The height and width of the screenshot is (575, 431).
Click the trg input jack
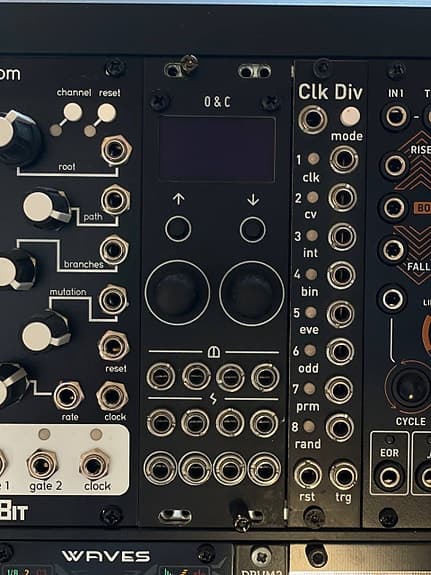tap(343, 476)
